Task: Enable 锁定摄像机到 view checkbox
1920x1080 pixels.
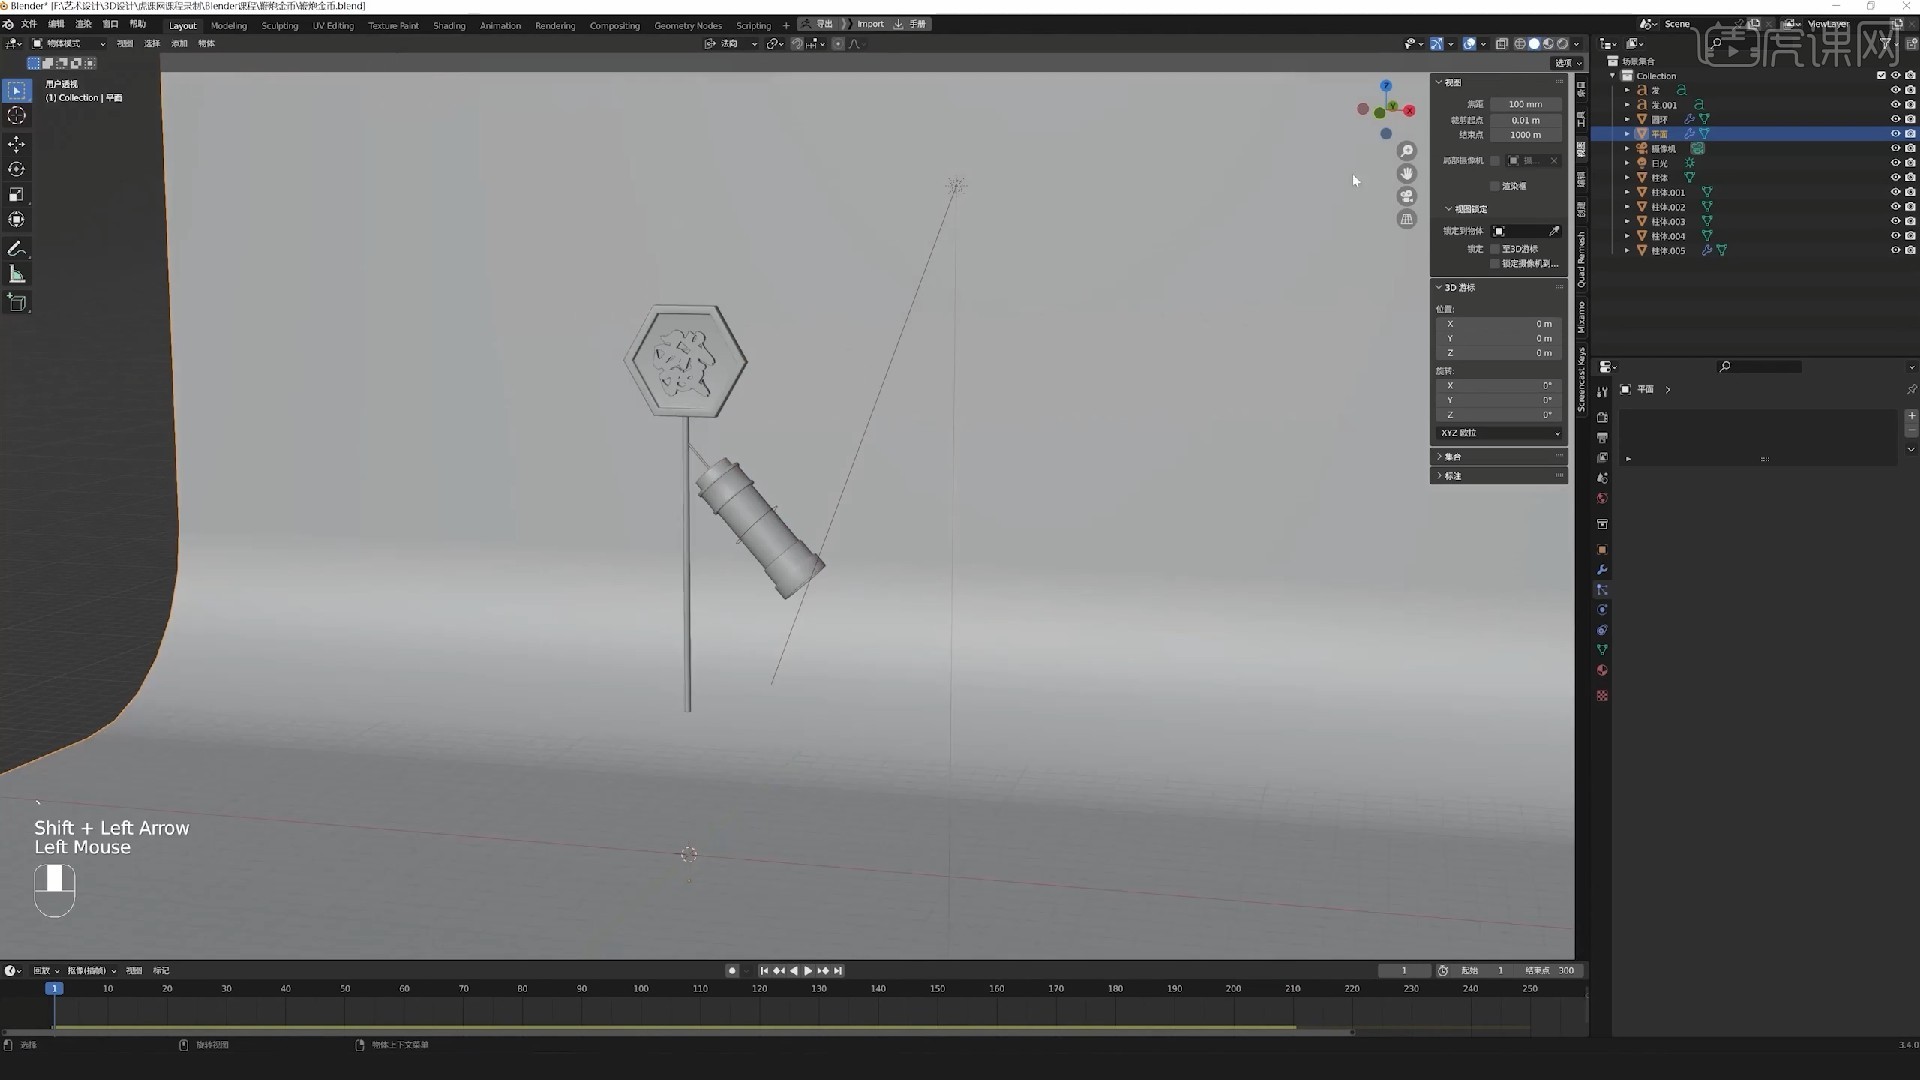Action: click(1495, 264)
